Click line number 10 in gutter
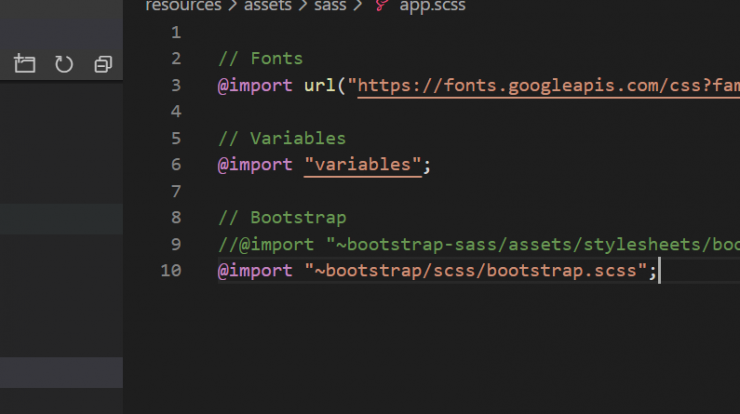 (x=170, y=270)
